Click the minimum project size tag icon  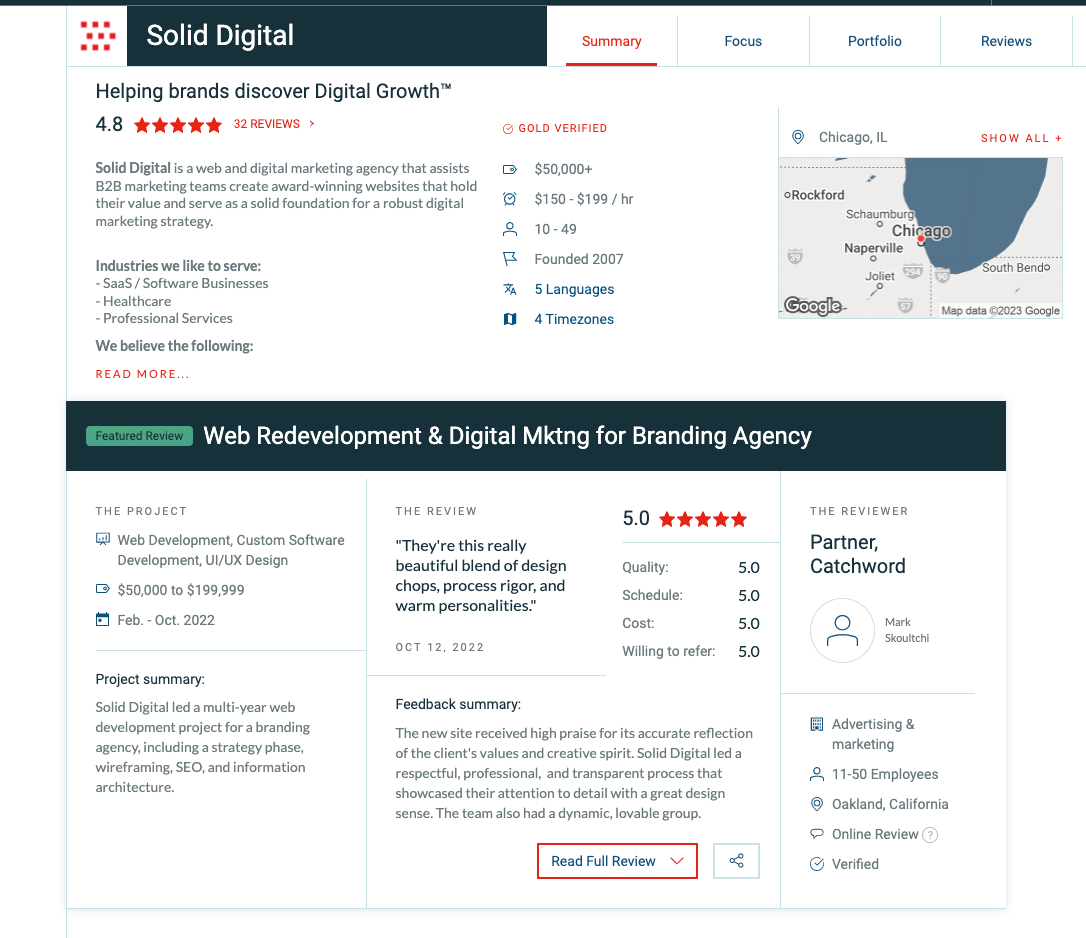(510, 170)
